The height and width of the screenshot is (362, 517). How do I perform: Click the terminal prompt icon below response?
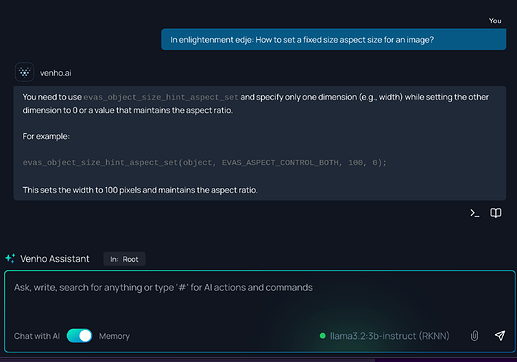coord(475,213)
